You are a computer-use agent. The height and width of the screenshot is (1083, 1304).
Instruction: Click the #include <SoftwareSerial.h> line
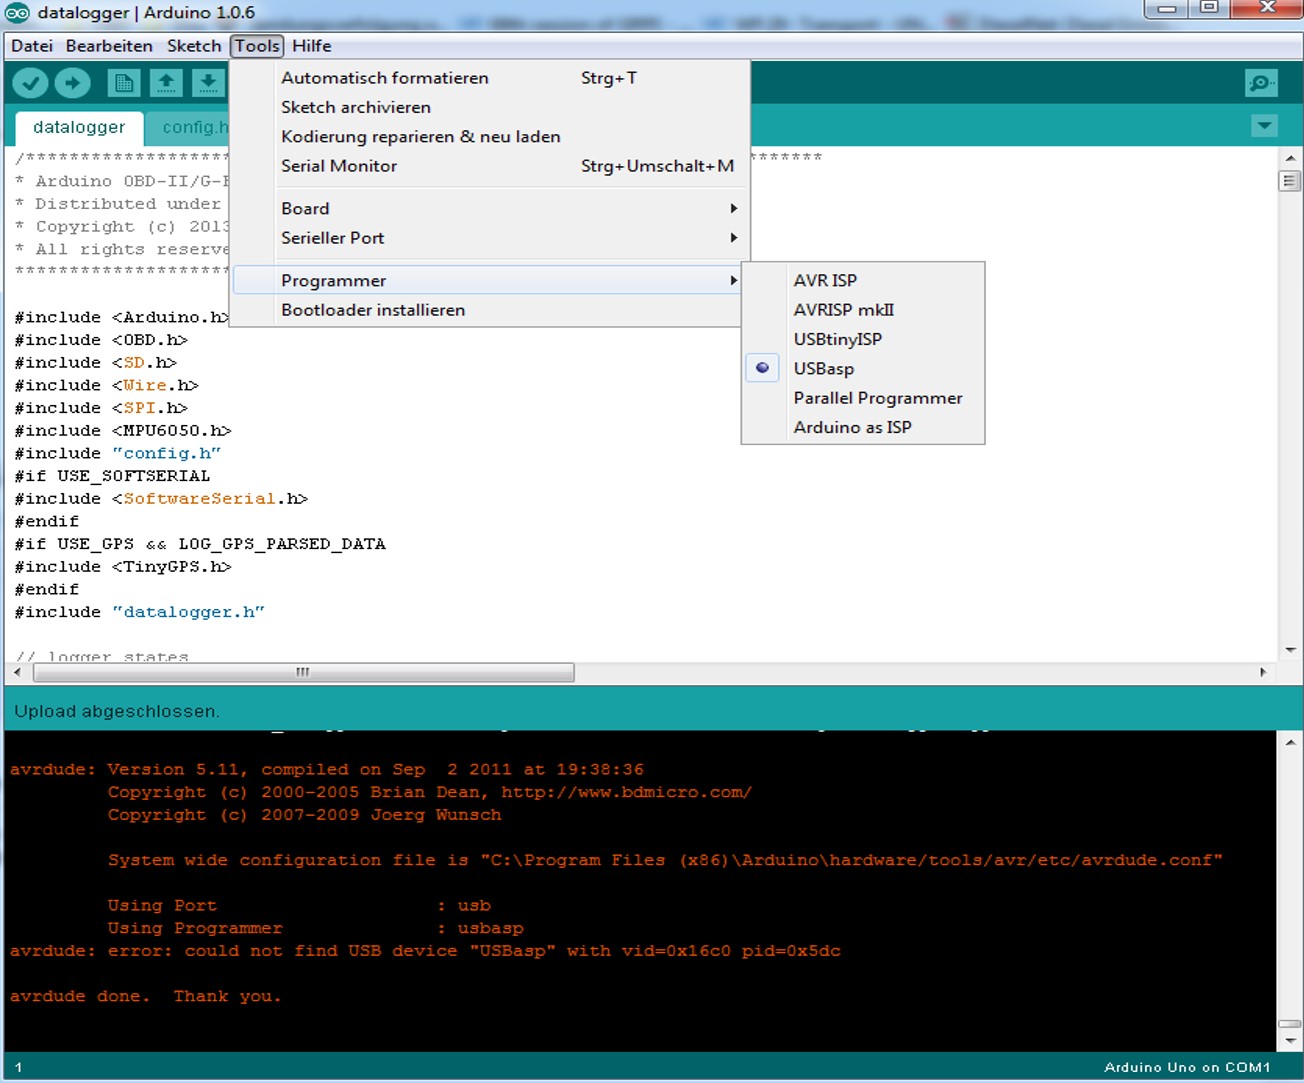click(161, 499)
